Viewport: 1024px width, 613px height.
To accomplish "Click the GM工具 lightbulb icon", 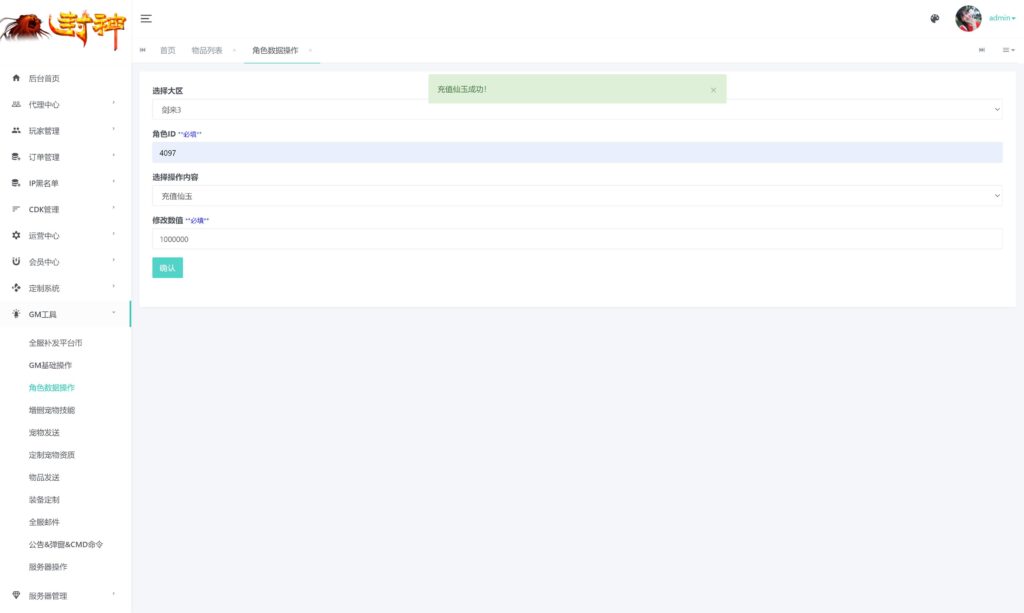I will (x=16, y=314).
